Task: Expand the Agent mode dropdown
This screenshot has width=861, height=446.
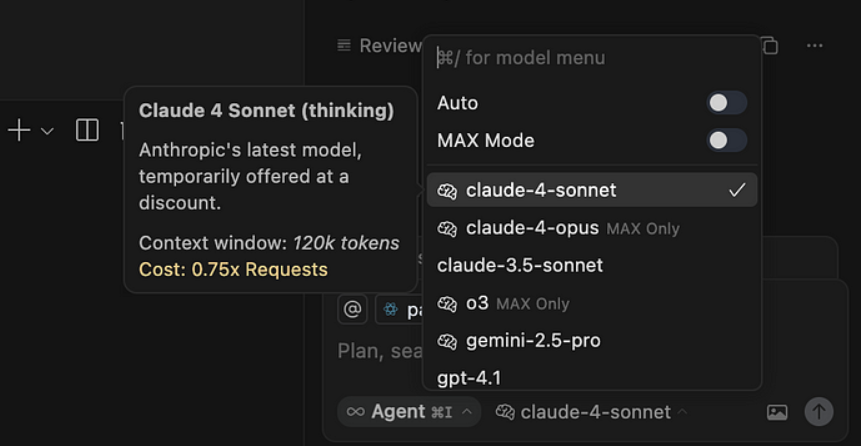Action: click(408, 412)
